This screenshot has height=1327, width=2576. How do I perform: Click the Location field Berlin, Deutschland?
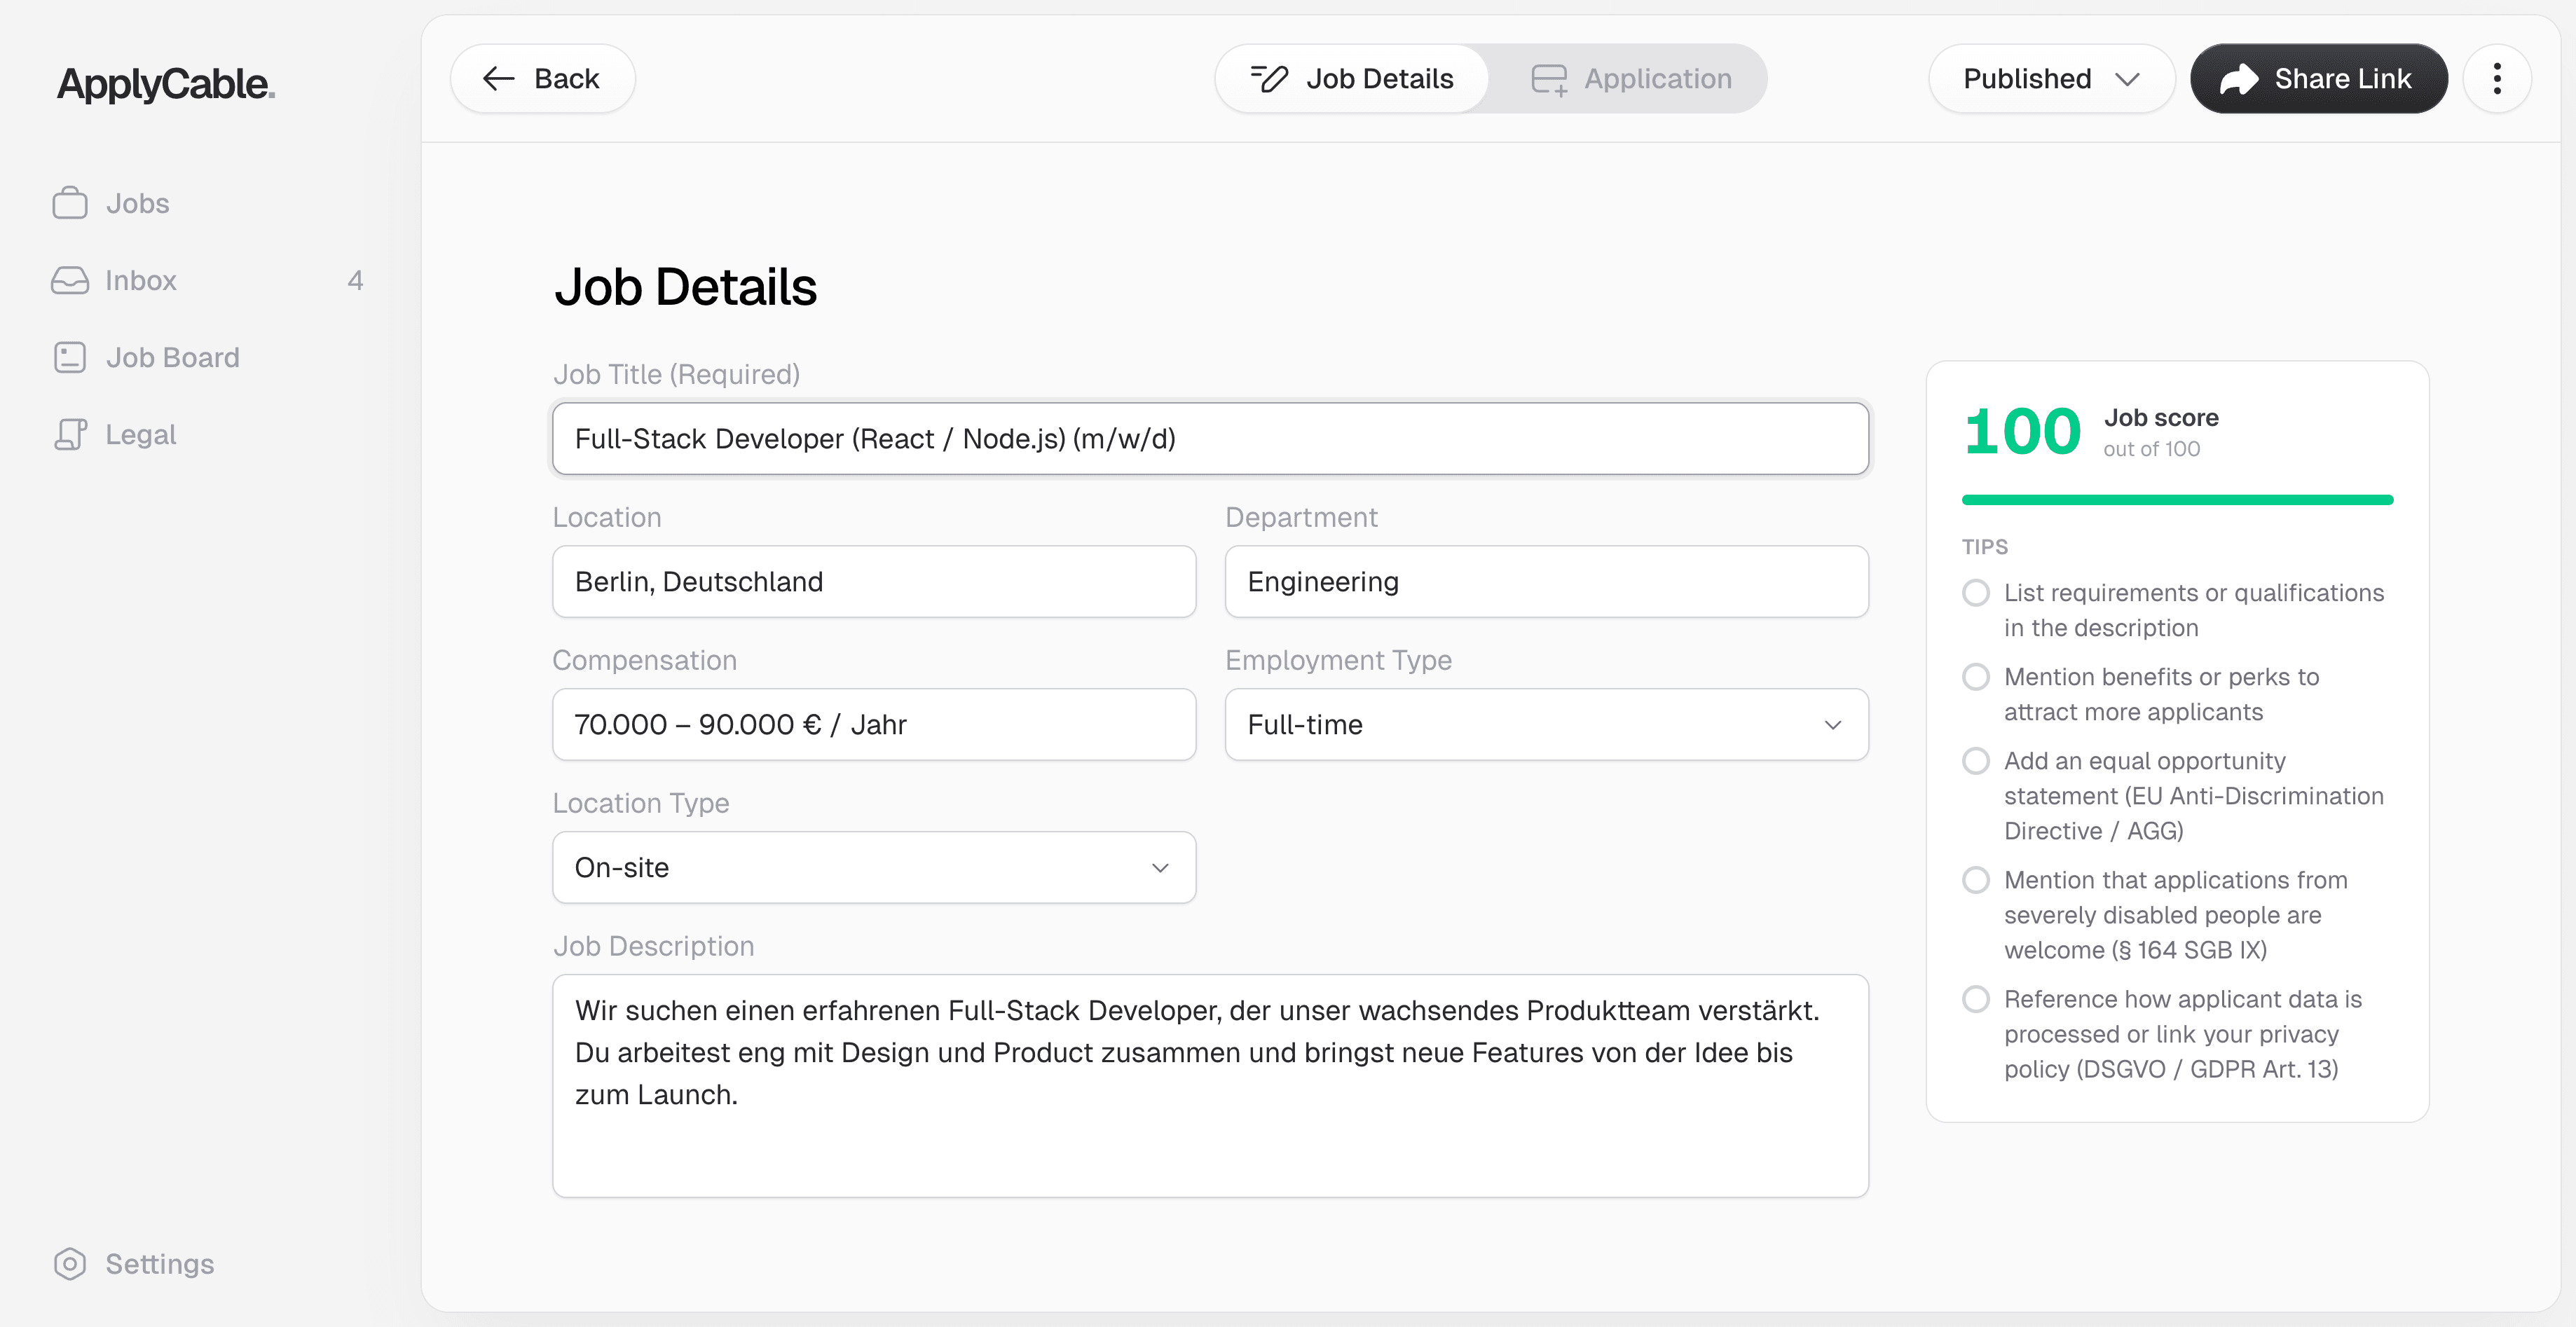(x=874, y=581)
